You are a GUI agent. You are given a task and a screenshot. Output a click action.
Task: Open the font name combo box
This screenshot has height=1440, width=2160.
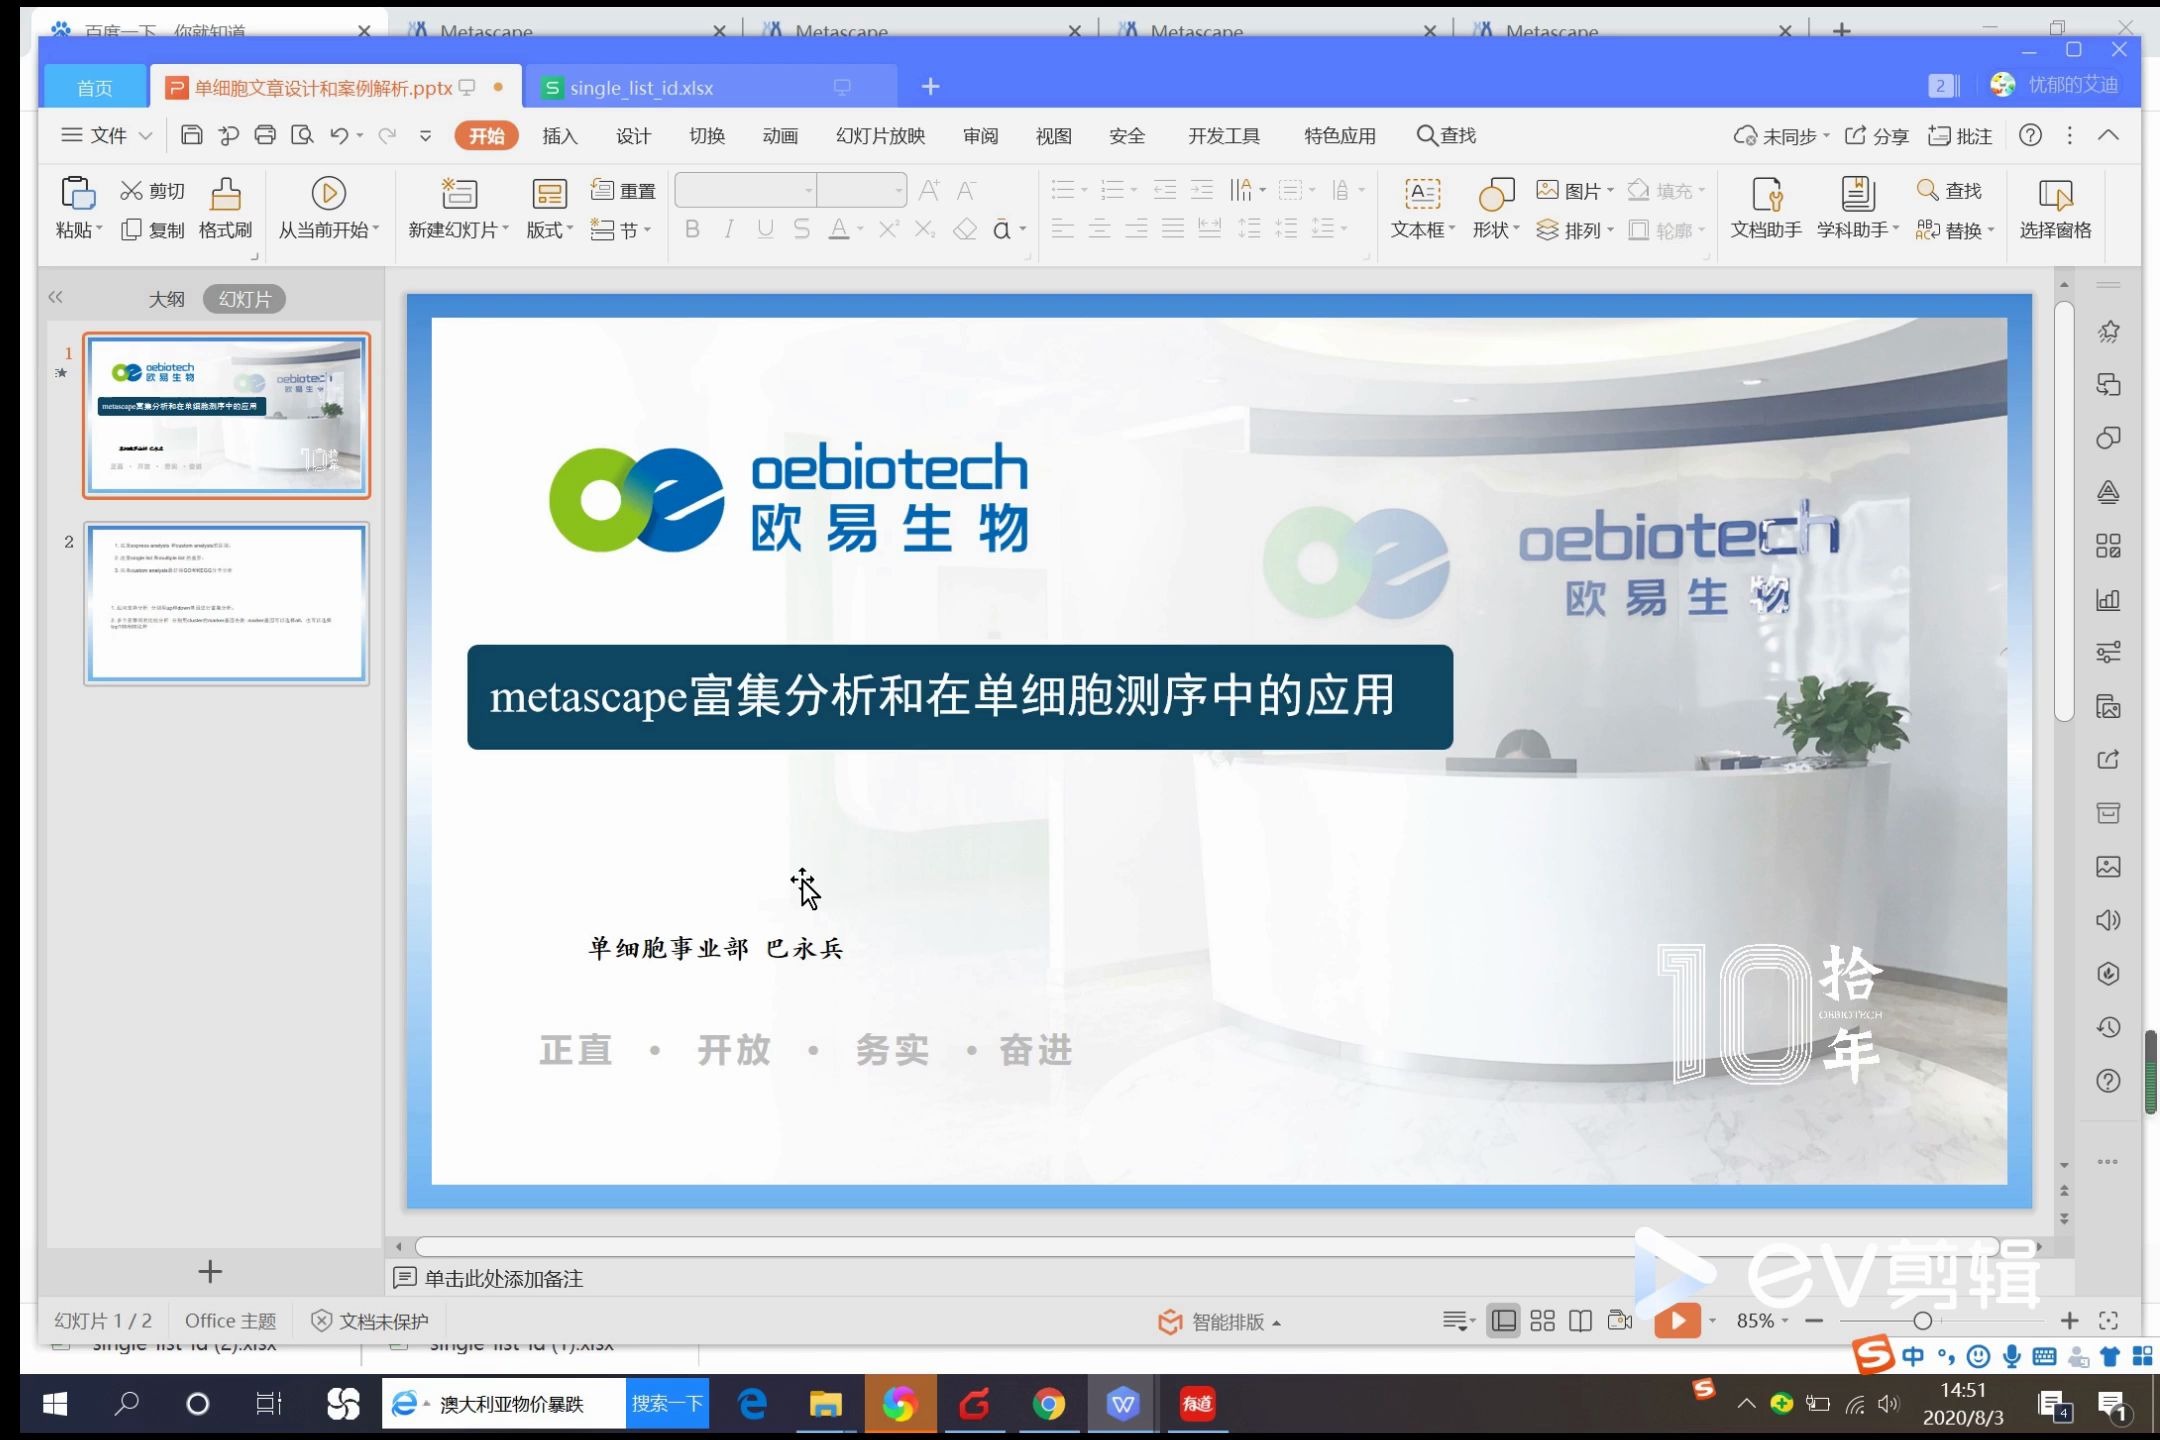746,190
